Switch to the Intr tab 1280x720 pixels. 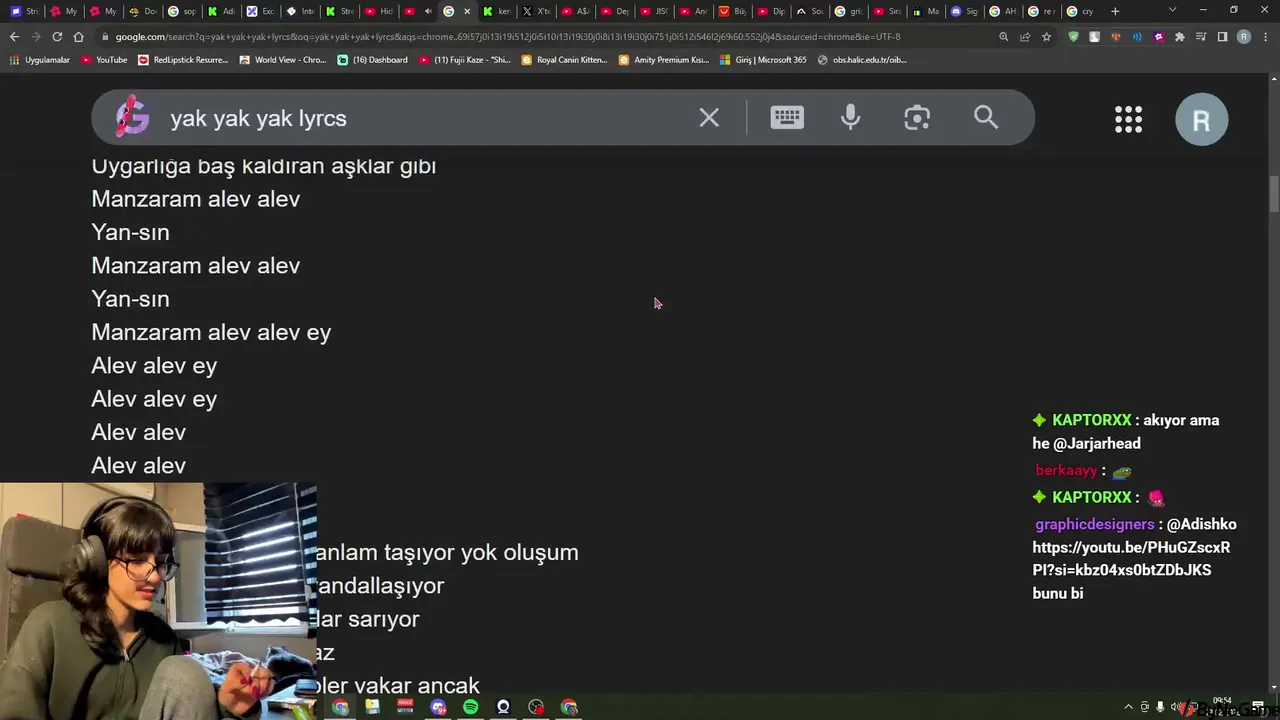point(300,11)
